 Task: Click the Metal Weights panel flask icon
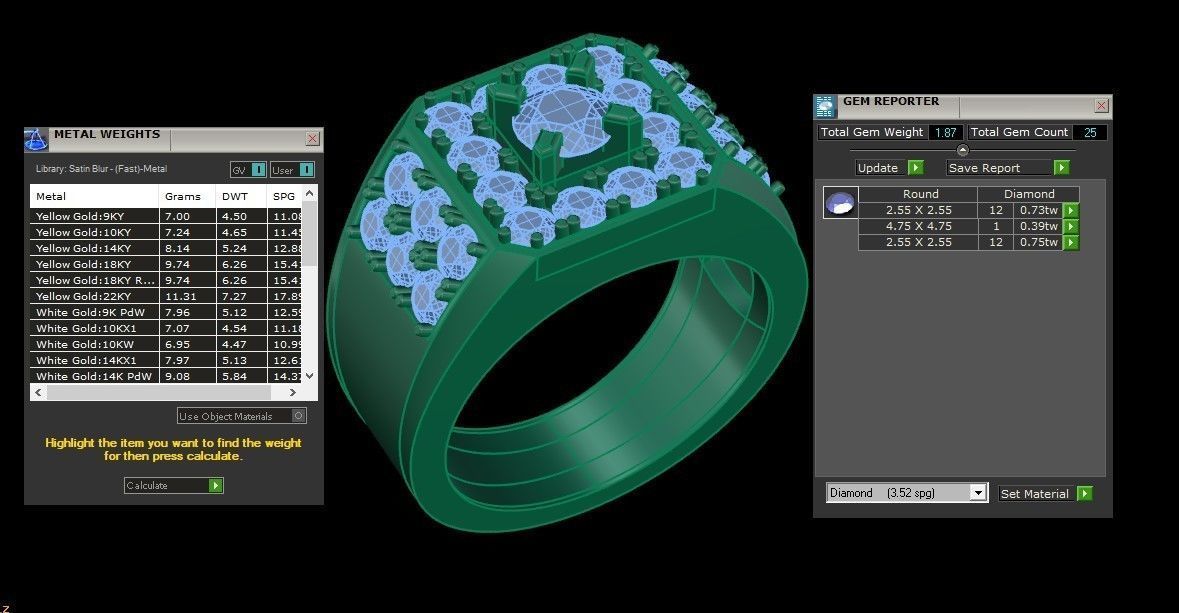[x=36, y=139]
